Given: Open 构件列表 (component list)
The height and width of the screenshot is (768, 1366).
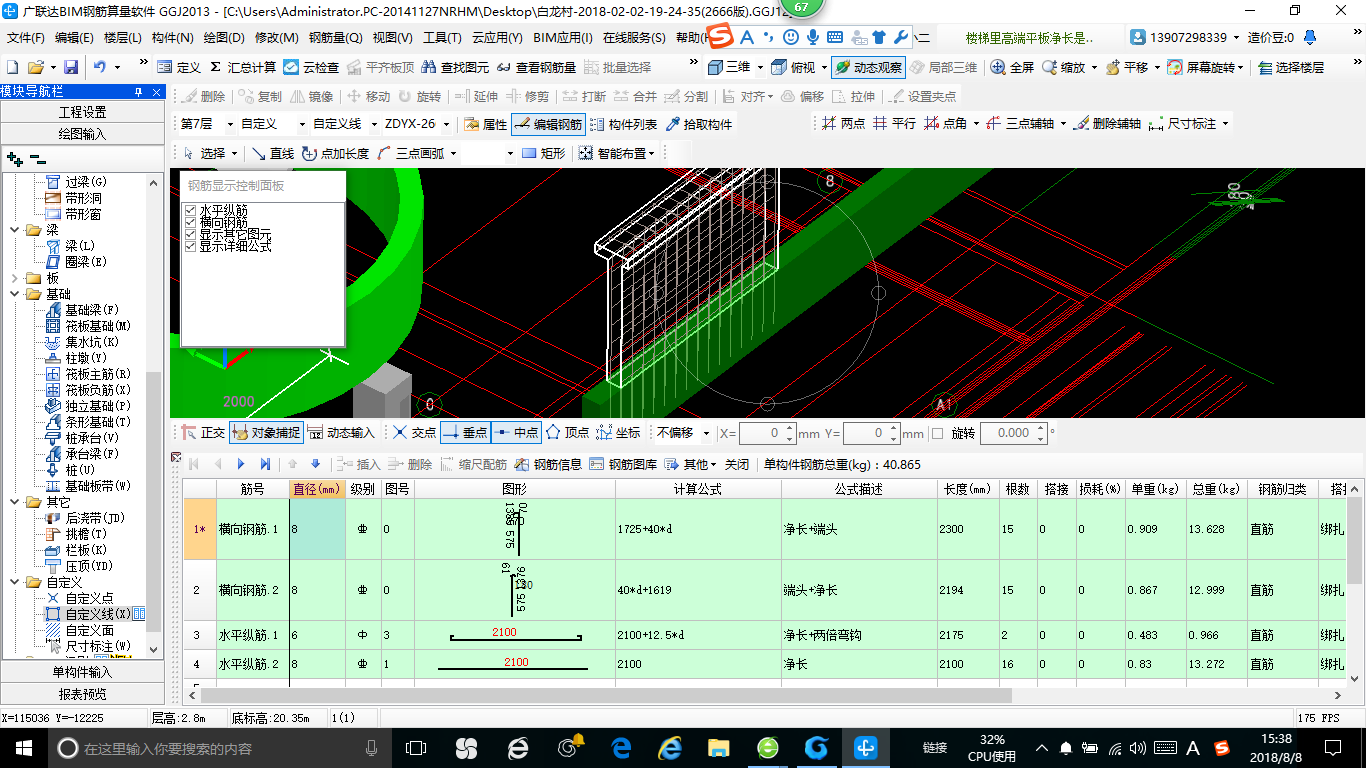Looking at the screenshot, I should click(x=624, y=124).
